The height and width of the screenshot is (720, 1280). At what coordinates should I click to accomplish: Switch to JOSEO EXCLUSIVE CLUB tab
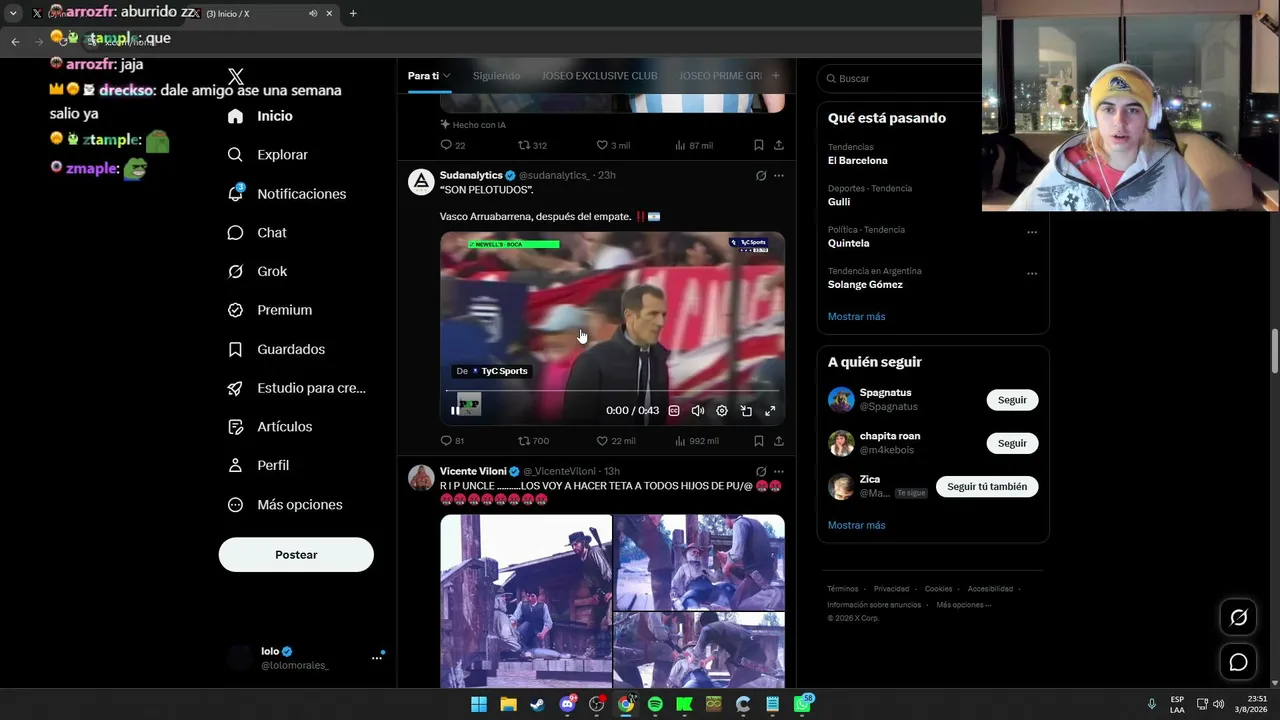600,76
